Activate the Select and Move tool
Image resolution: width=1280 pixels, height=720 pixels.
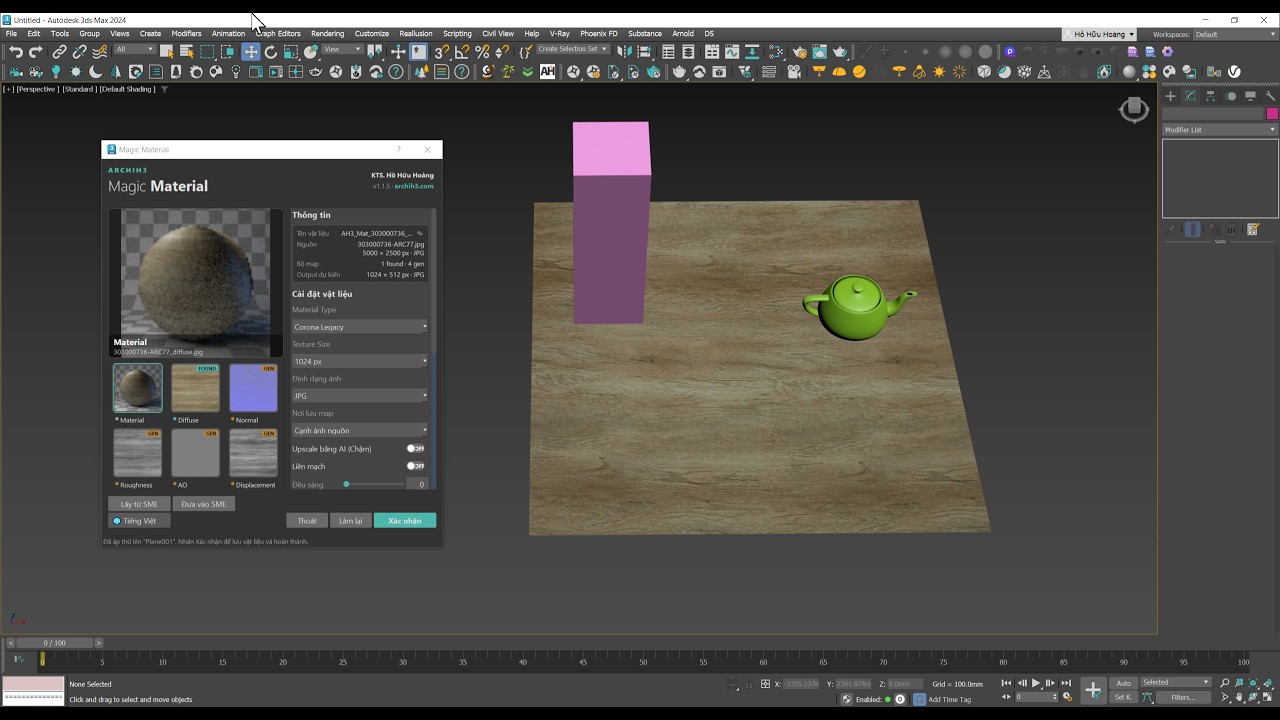pos(250,52)
